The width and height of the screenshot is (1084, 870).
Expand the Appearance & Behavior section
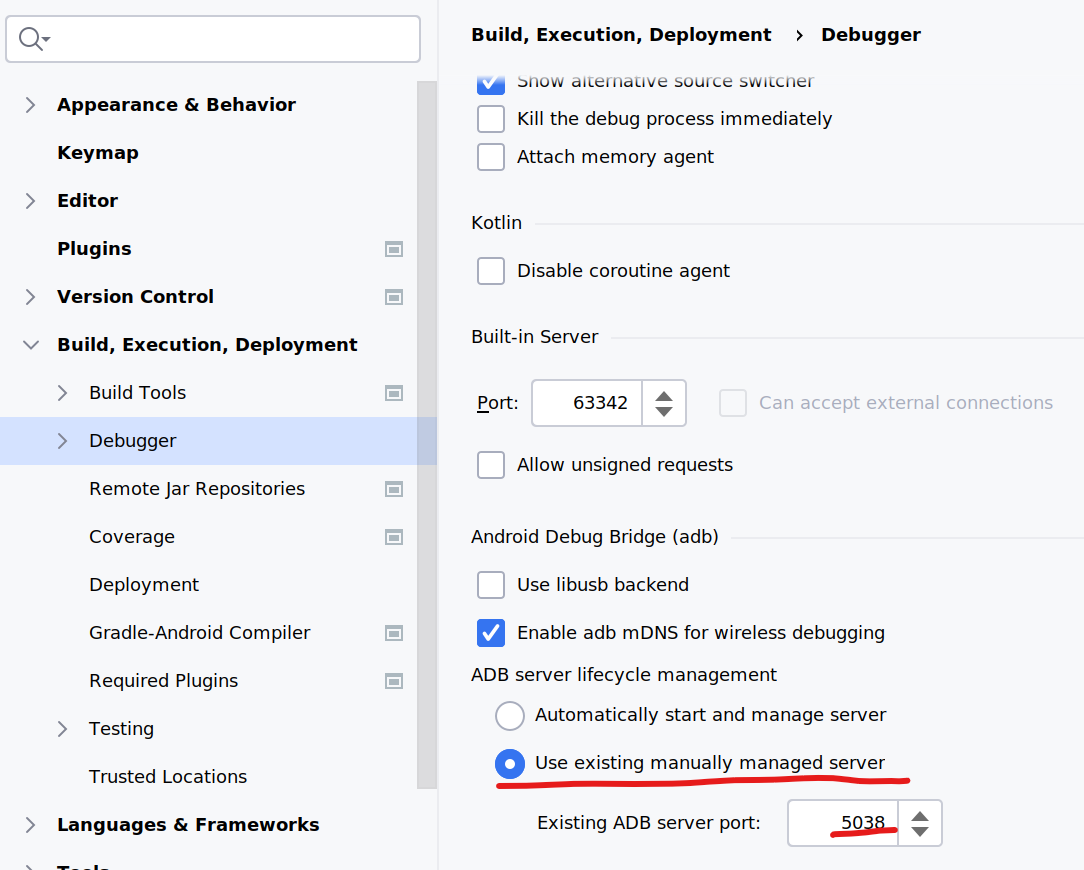pyautogui.click(x=30, y=105)
